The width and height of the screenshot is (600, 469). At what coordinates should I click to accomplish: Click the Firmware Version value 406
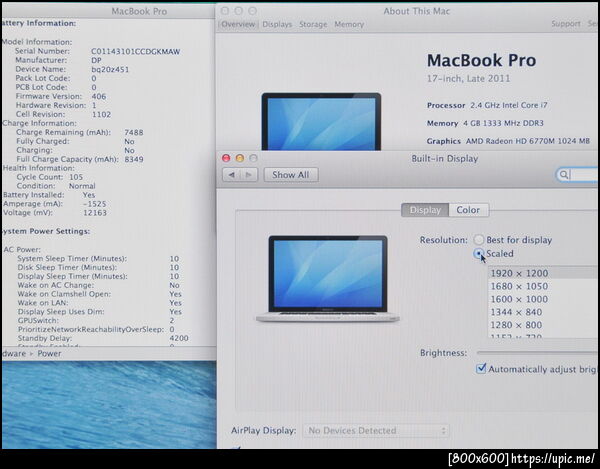tap(99, 96)
